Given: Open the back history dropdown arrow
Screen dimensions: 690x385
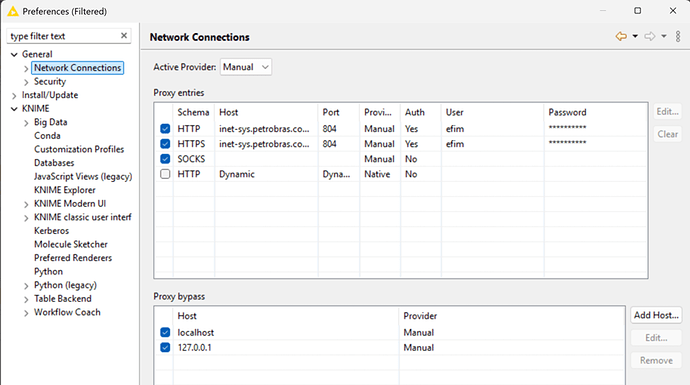Looking at the screenshot, I should (635, 37).
